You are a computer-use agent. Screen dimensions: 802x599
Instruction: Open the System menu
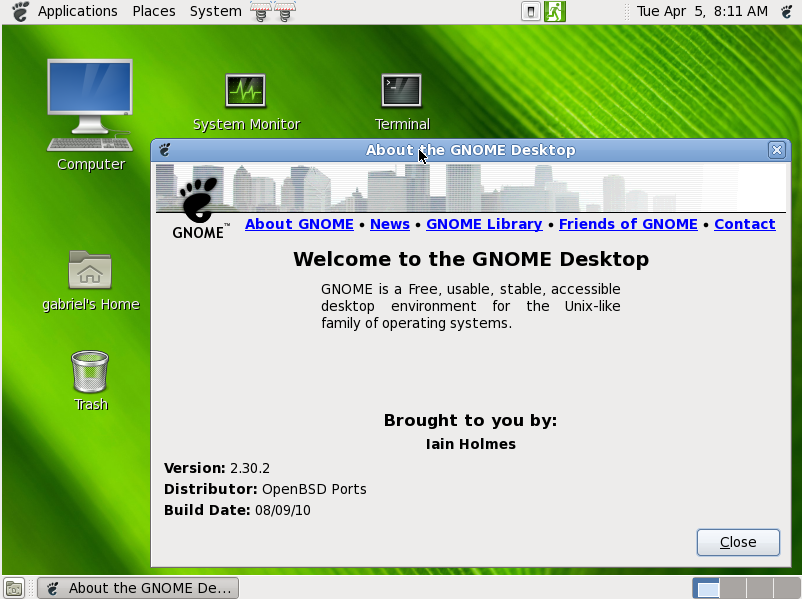pos(215,11)
